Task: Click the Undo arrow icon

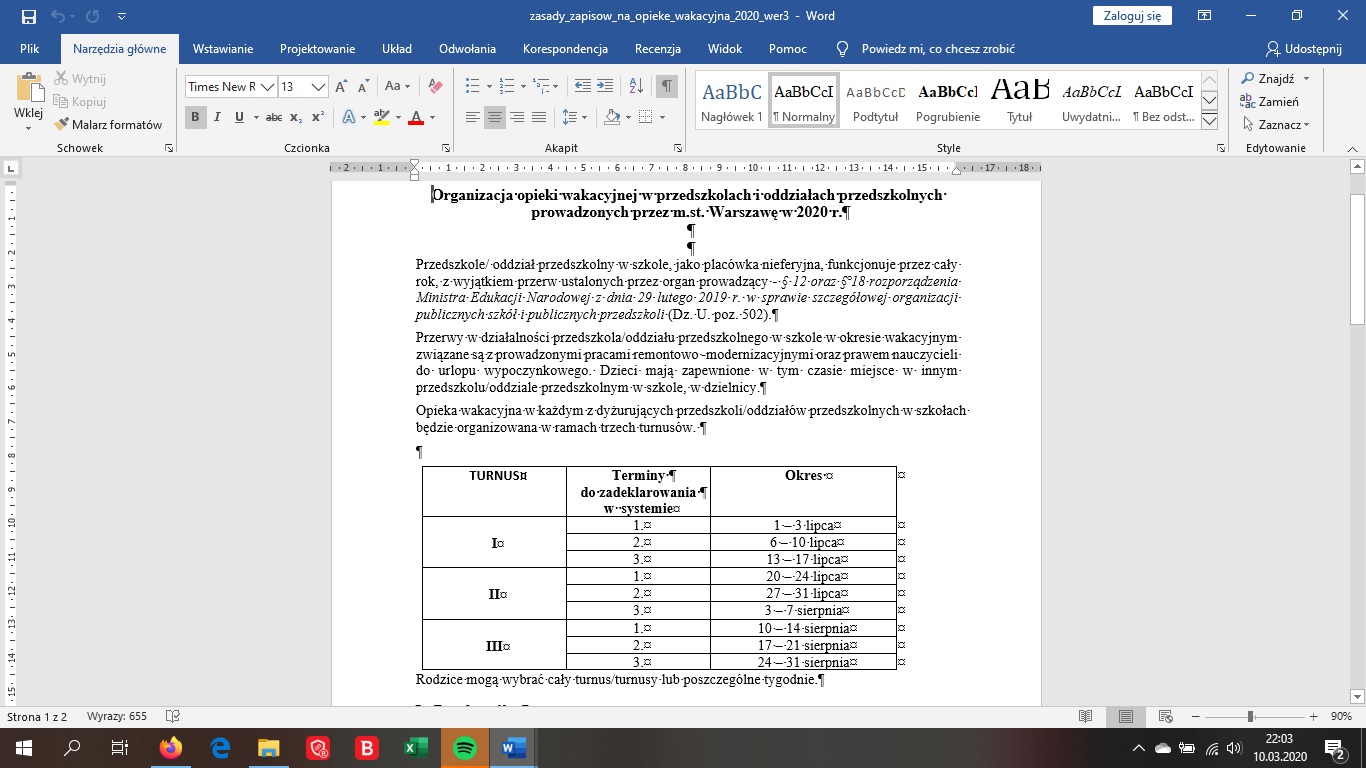Action: pos(58,16)
